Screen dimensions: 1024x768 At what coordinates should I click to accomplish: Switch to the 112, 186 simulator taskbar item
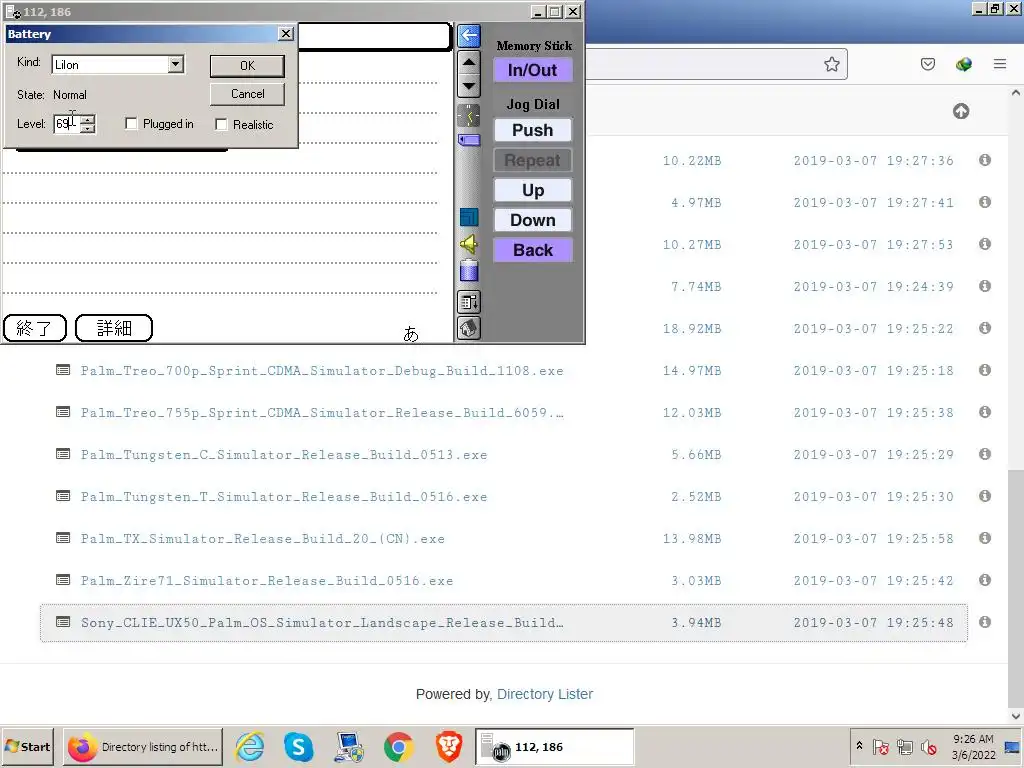[x=554, y=746]
